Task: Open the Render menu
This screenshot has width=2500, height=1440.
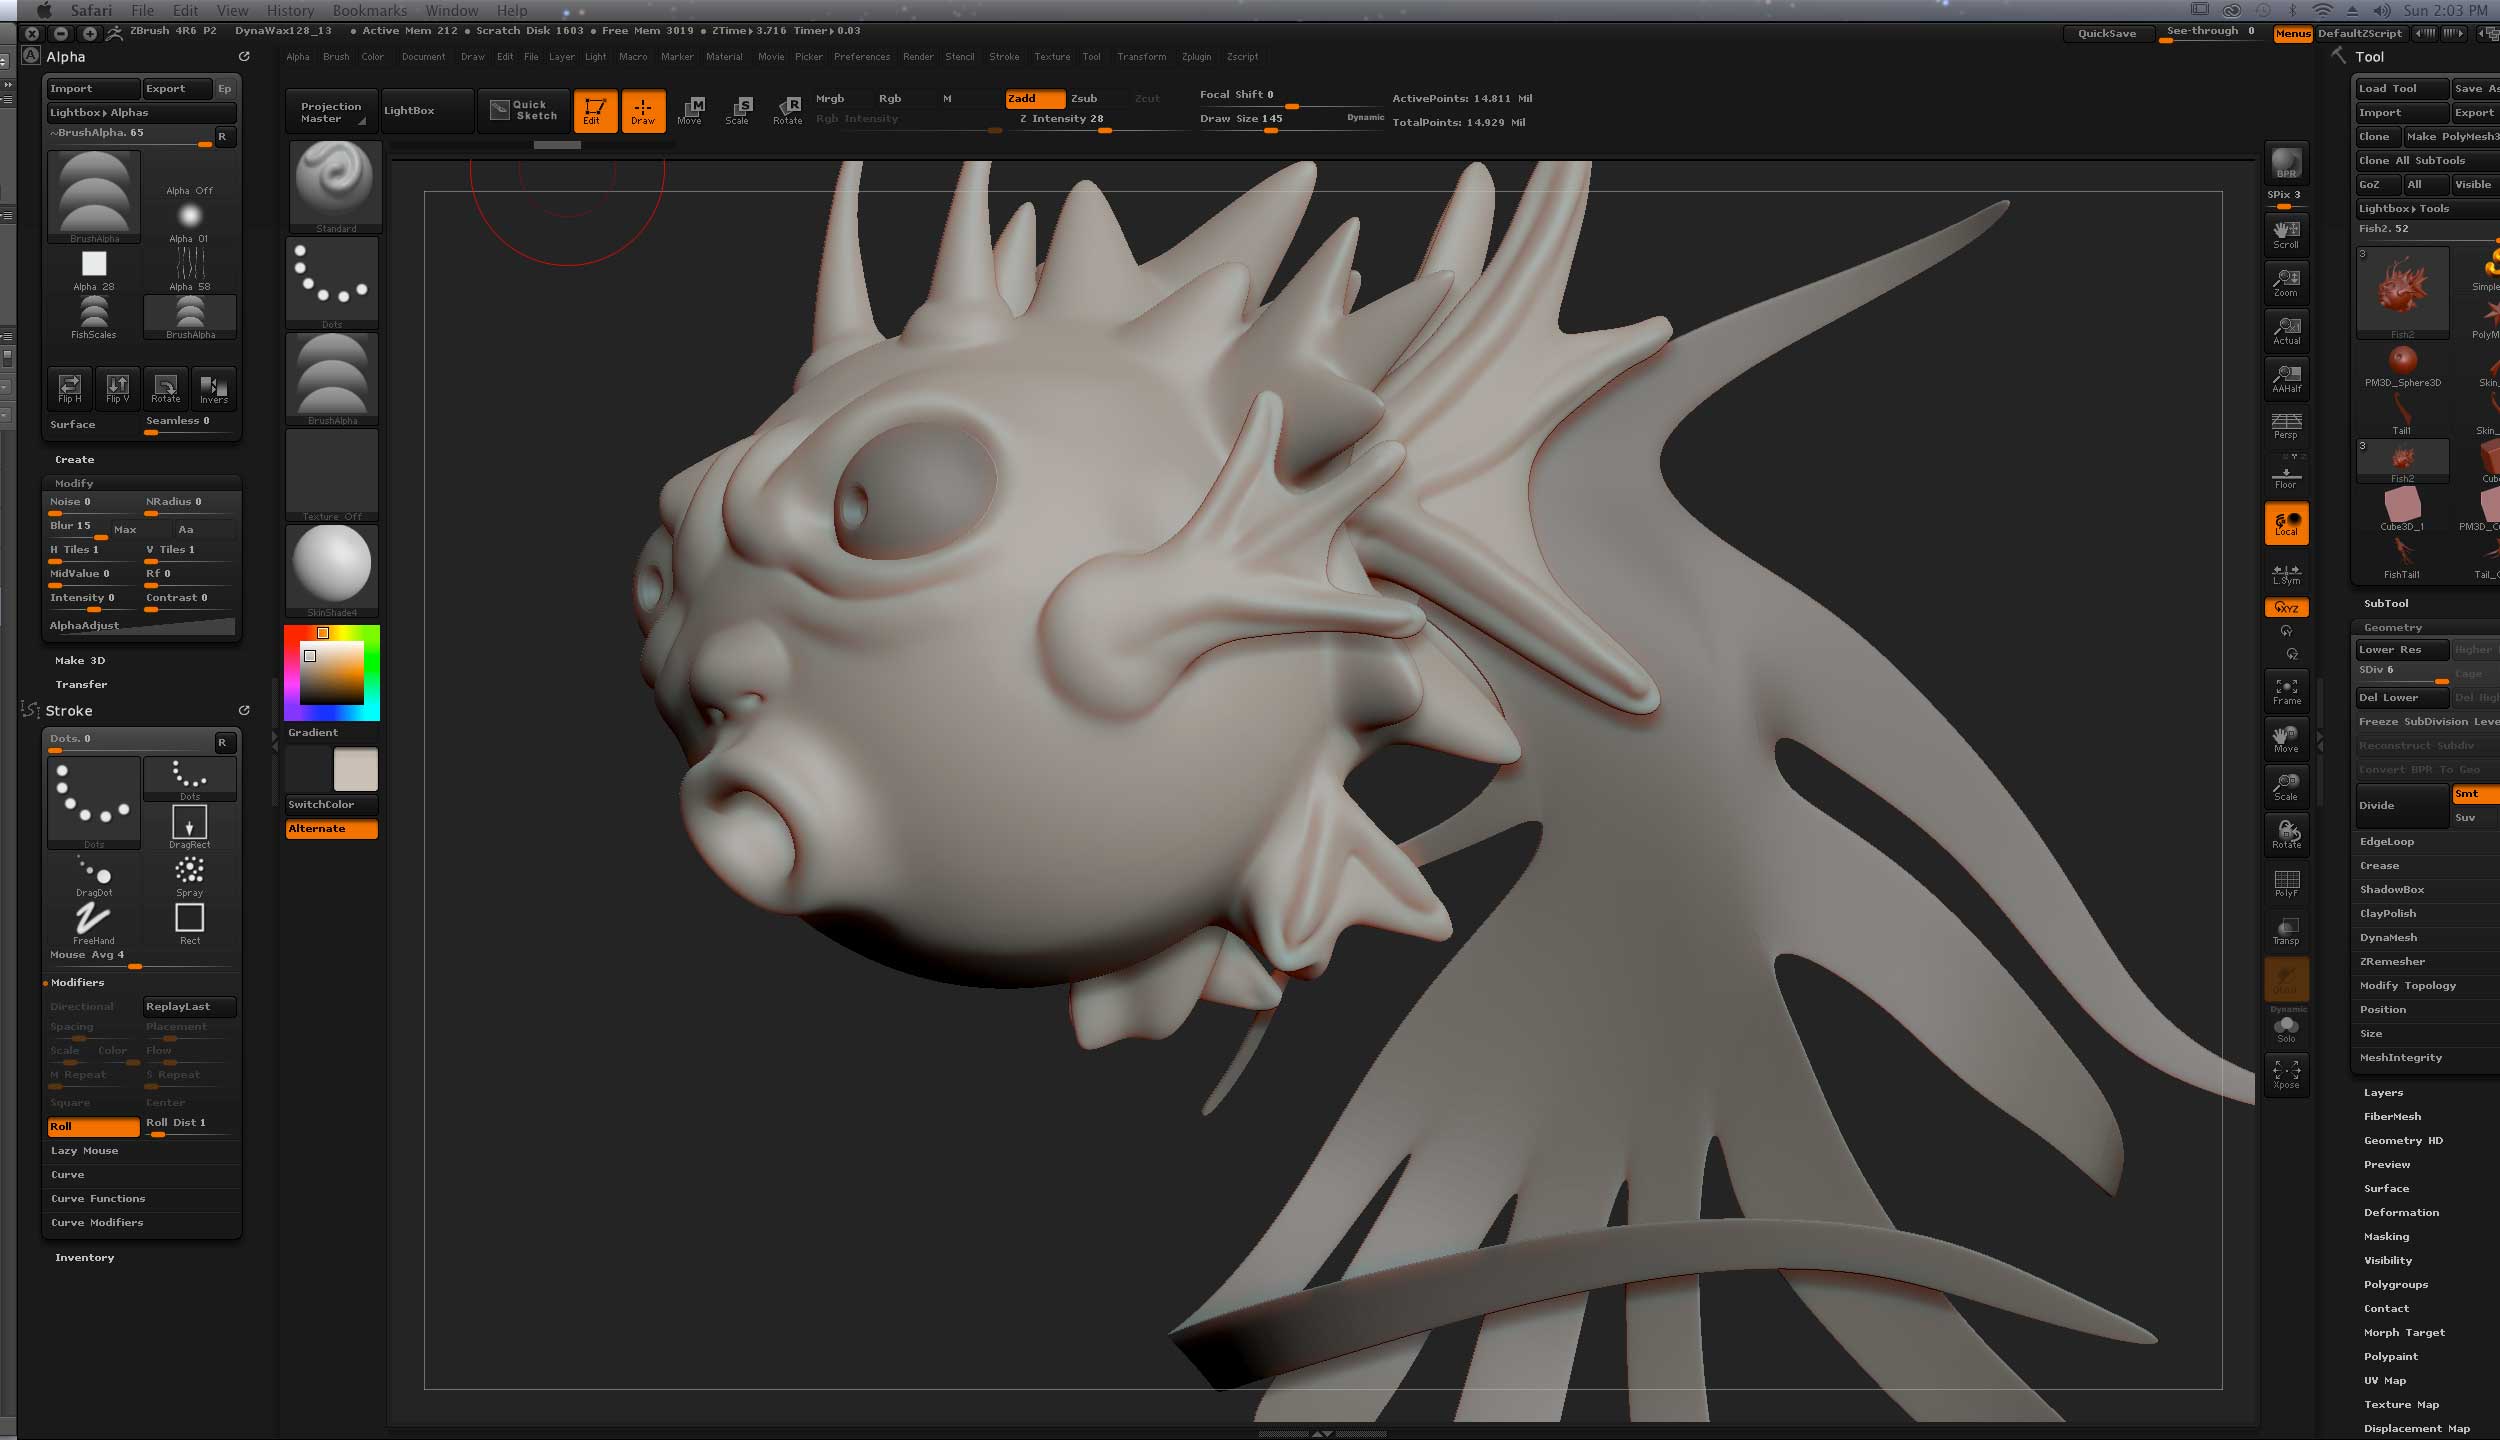Action: pyautogui.click(x=918, y=57)
